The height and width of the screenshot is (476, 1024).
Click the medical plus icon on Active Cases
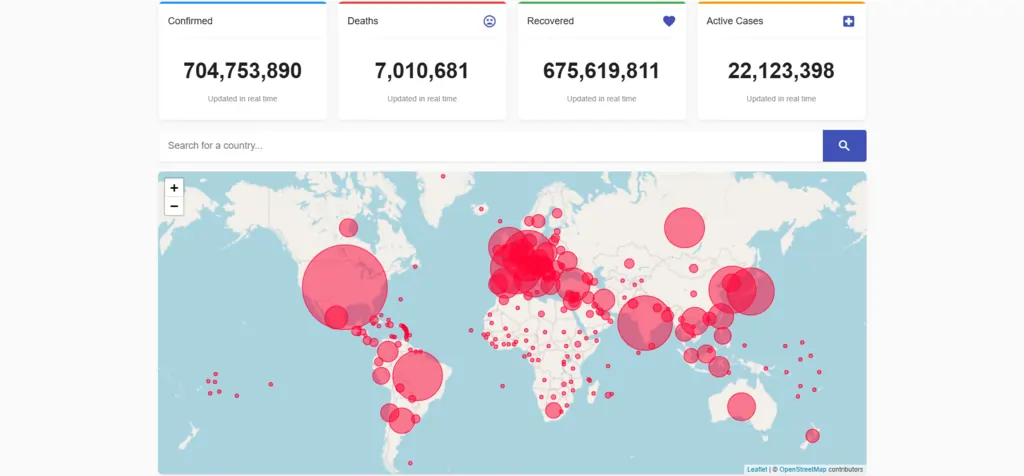click(849, 21)
